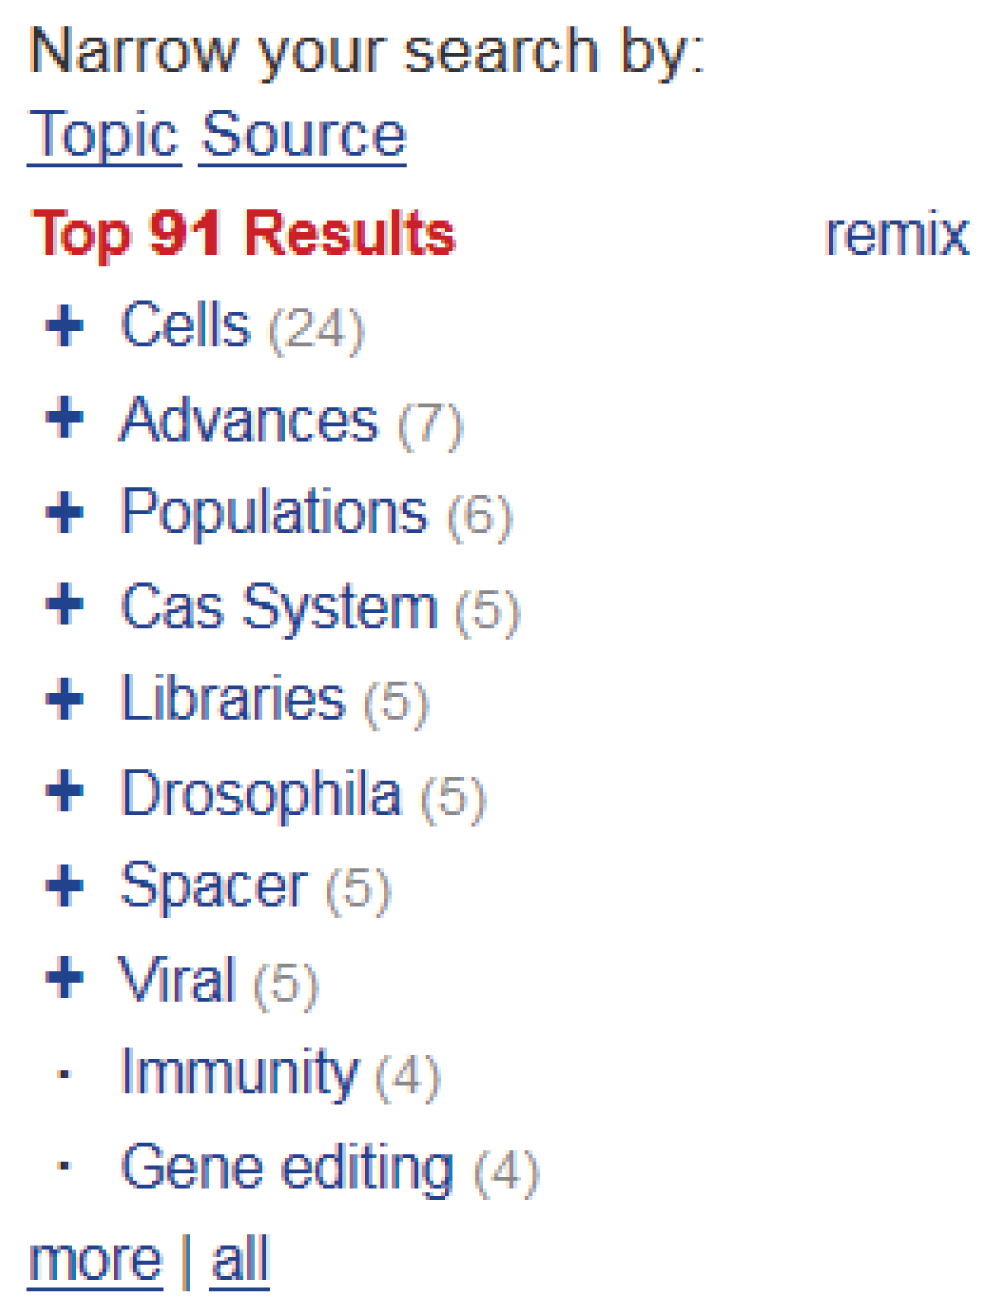Expand the Advances plus icon
This screenshot has width=1000, height=1316.
(x=65, y=418)
